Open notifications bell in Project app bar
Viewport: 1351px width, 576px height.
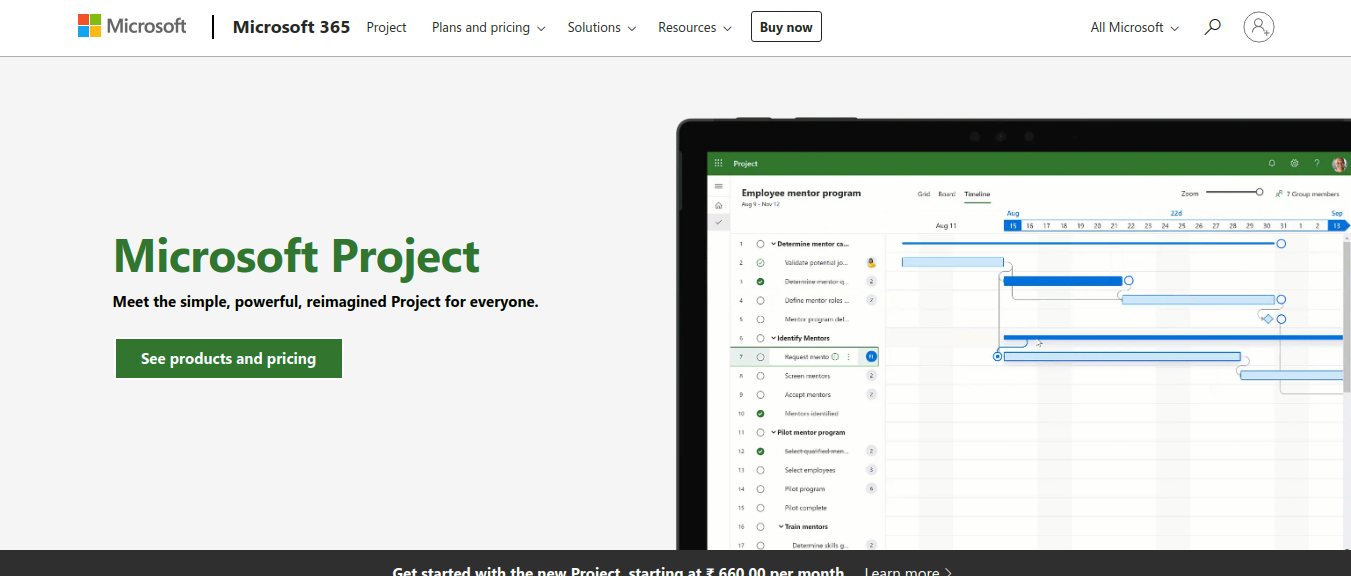(x=1272, y=163)
